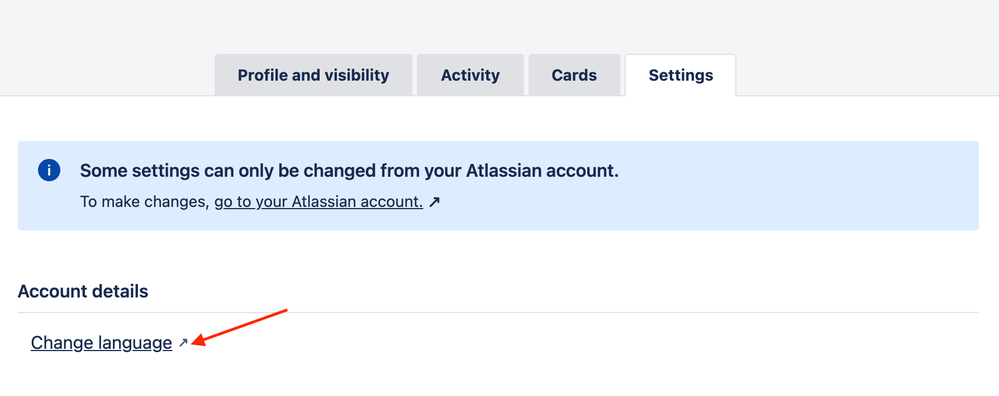Click the word 'Atlassian' in the banner heading

click(506, 171)
